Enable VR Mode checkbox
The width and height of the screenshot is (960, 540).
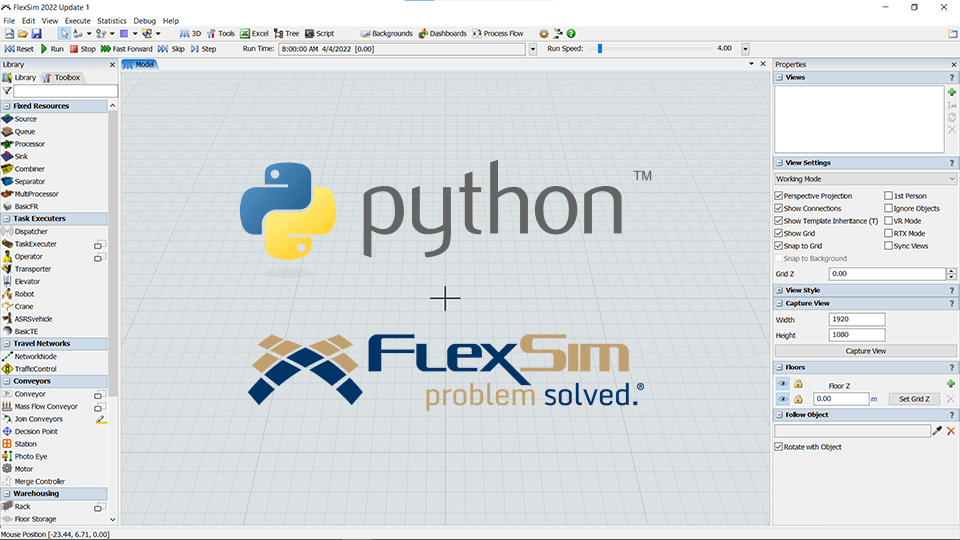[888, 221]
